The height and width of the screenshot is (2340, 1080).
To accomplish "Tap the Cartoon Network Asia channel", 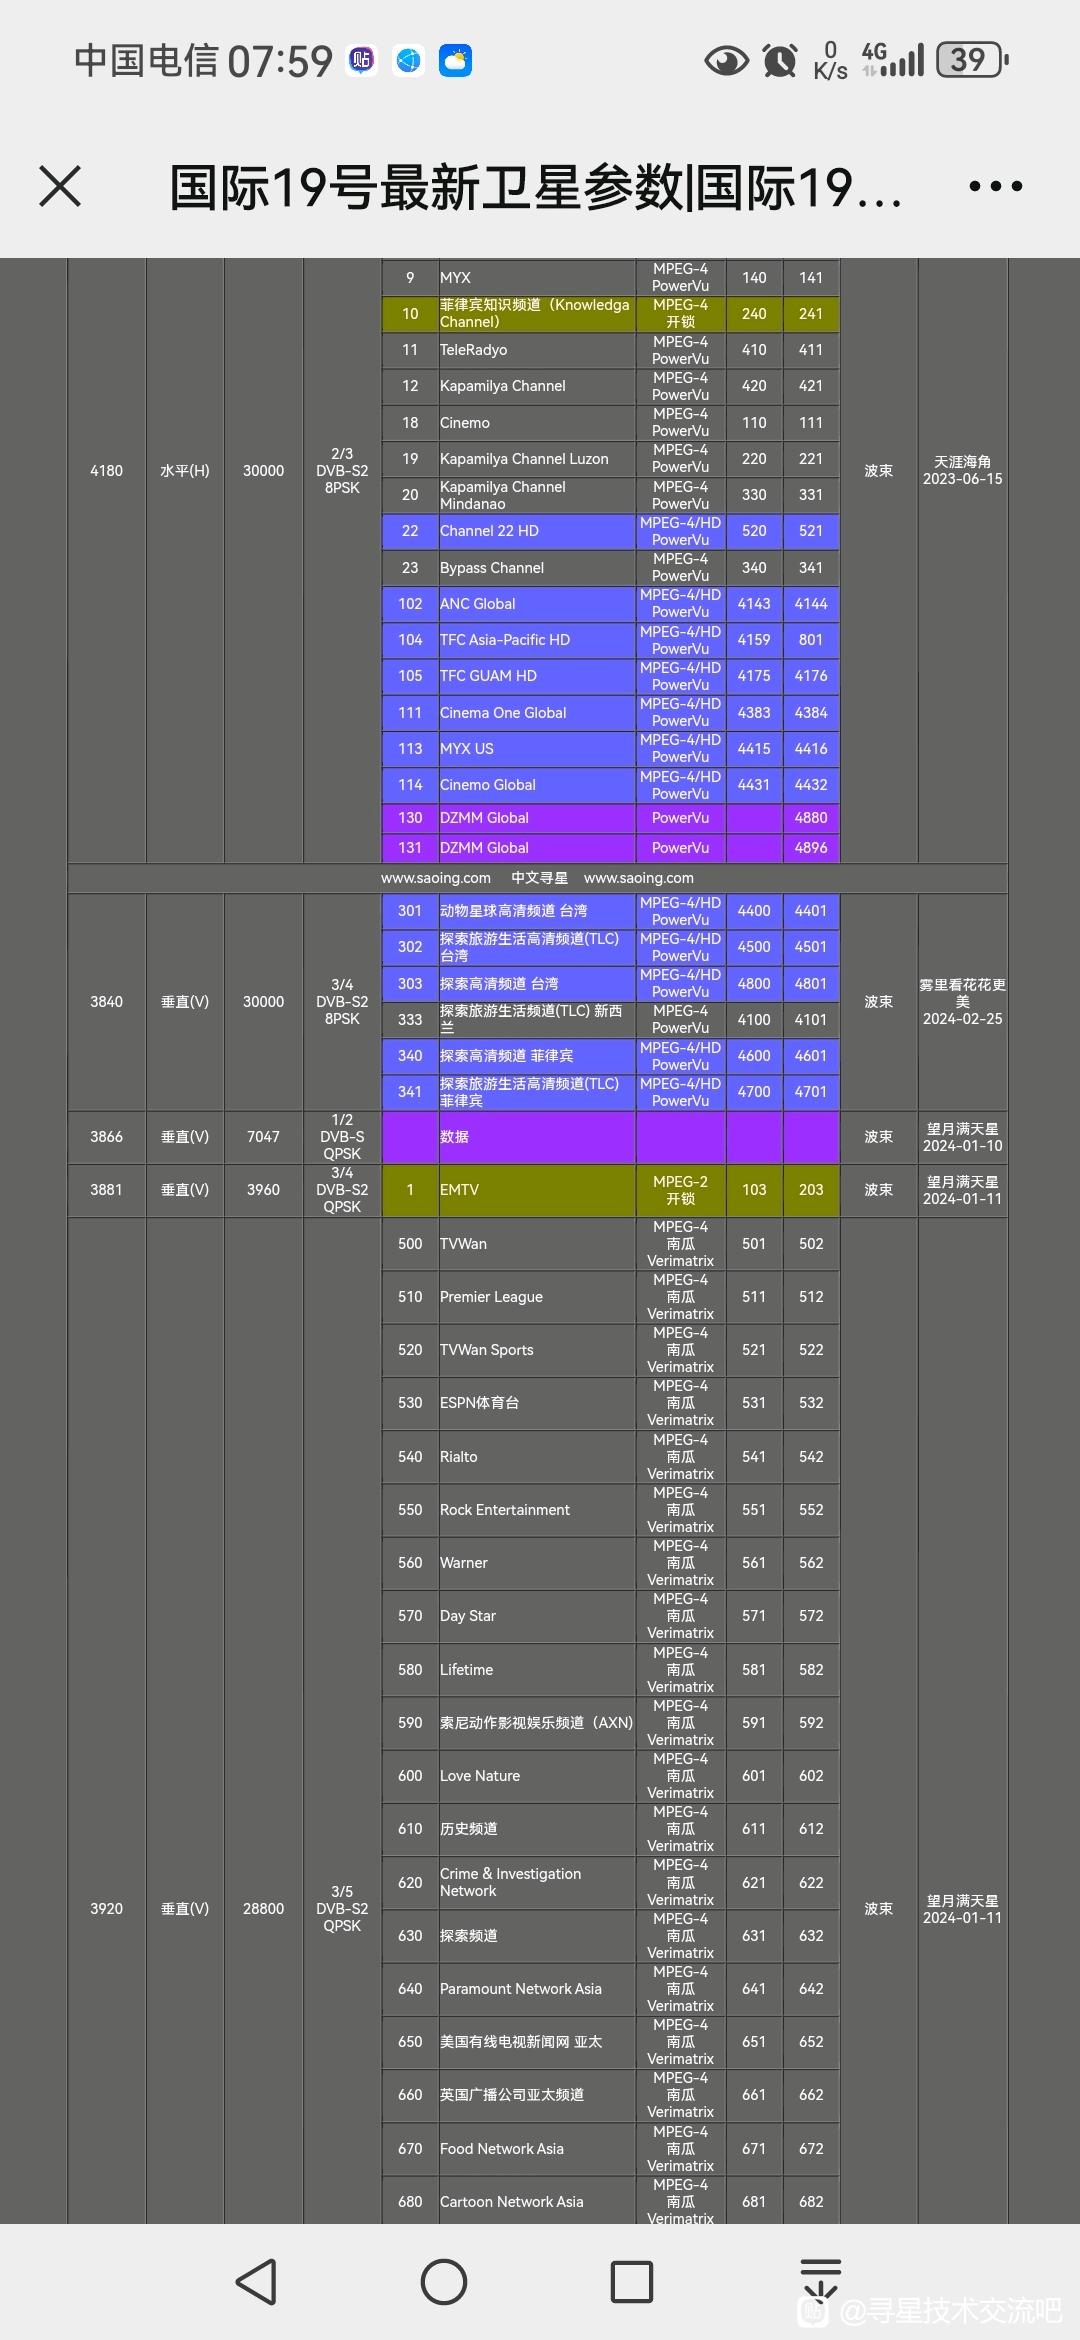I will pos(512,2202).
